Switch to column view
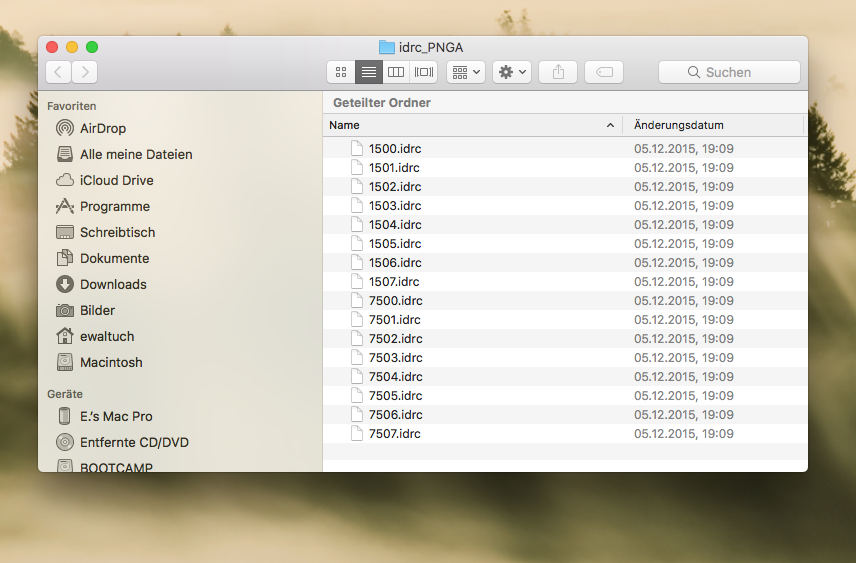This screenshot has height=563, width=856. coord(396,72)
